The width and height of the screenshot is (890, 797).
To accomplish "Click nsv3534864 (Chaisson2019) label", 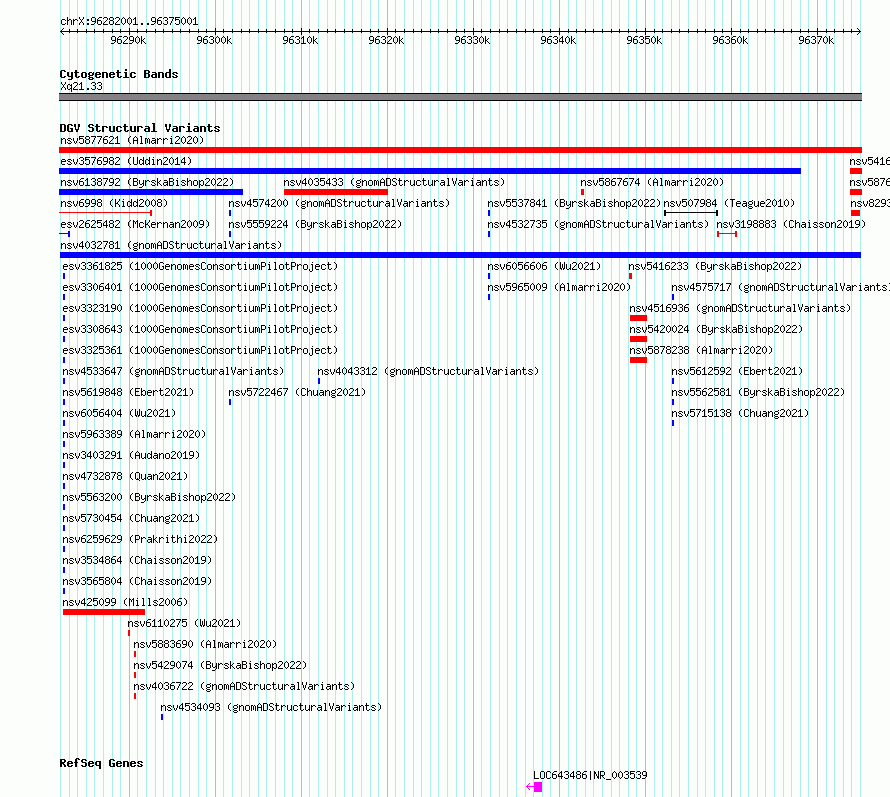I will 137,560.
